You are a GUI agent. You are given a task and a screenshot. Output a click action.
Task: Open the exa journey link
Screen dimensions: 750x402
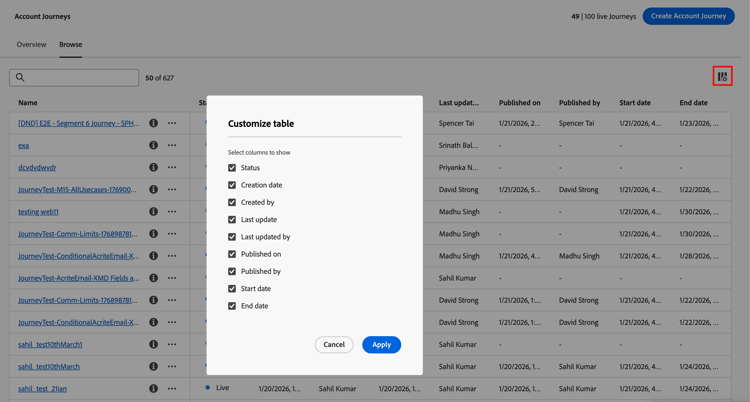pos(23,145)
